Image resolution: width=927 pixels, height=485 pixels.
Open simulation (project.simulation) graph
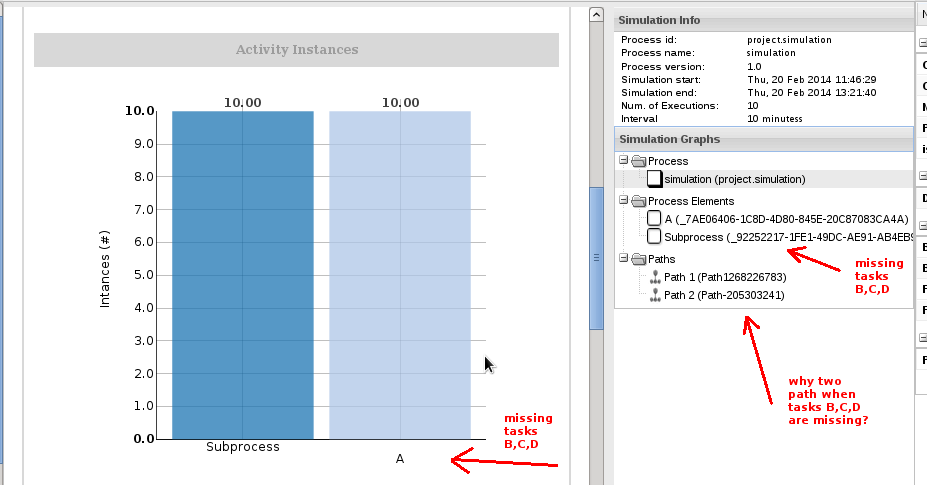click(x=735, y=179)
